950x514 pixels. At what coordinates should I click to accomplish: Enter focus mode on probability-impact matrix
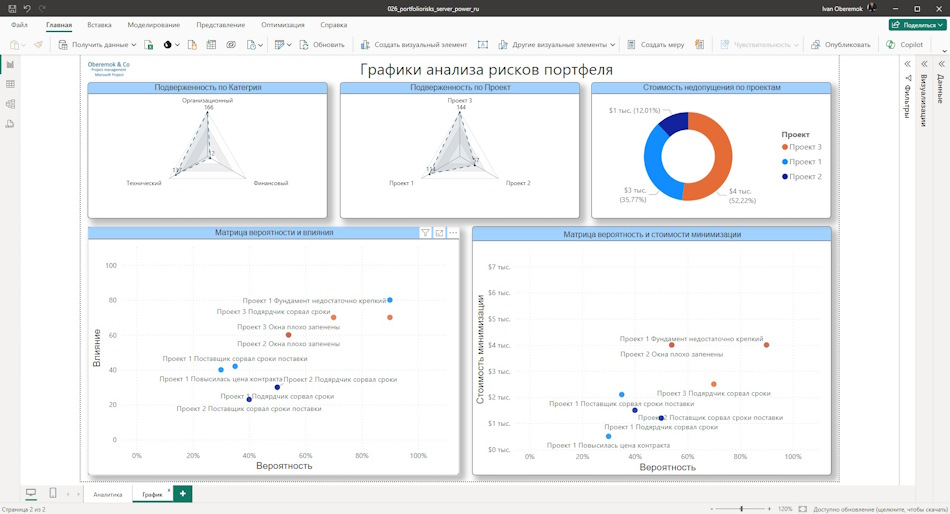pos(439,233)
